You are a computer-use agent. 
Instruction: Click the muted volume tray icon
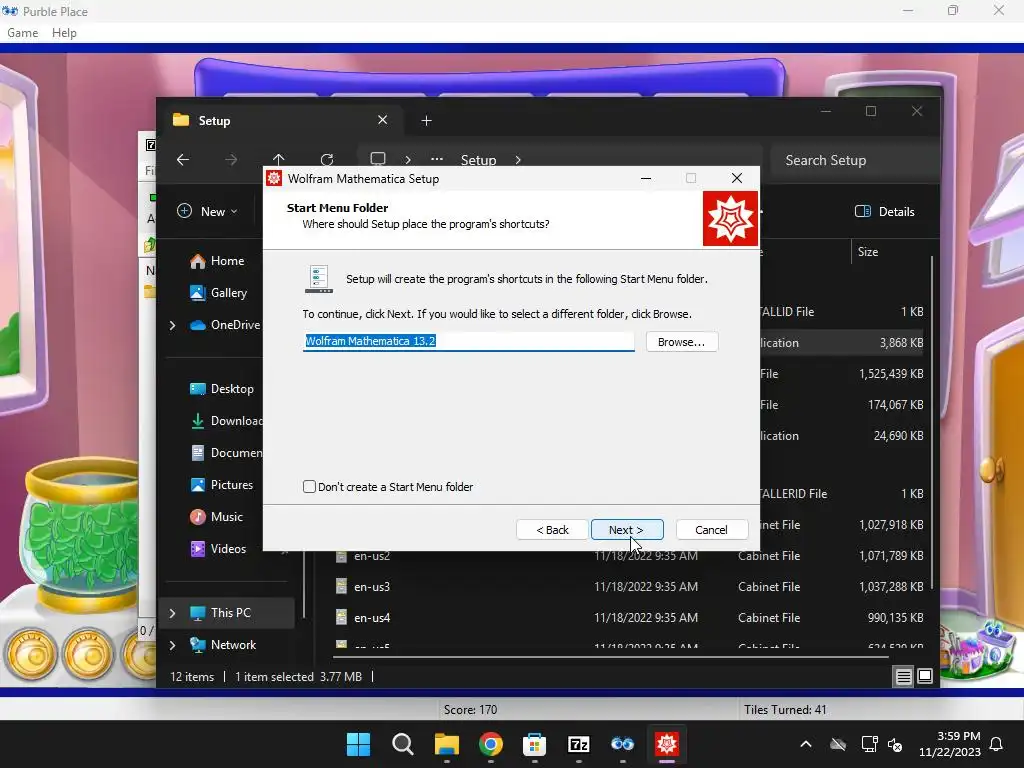895,744
